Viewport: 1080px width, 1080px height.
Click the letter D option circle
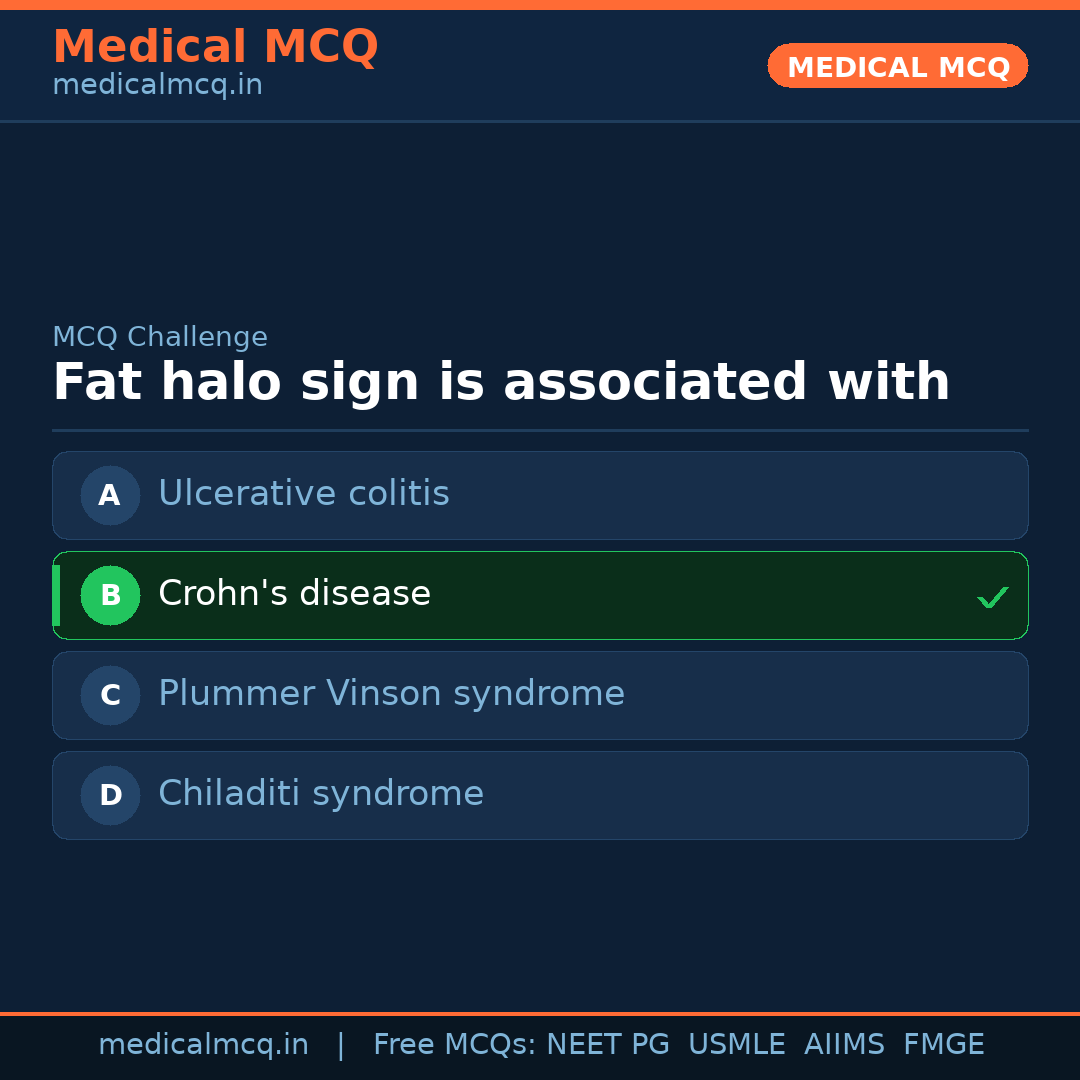pyautogui.click(x=110, y=795)
